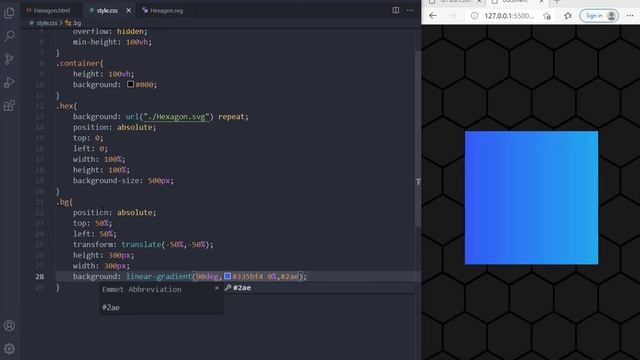
Task: Open Run and Debug view
Action: coord(9,82)
